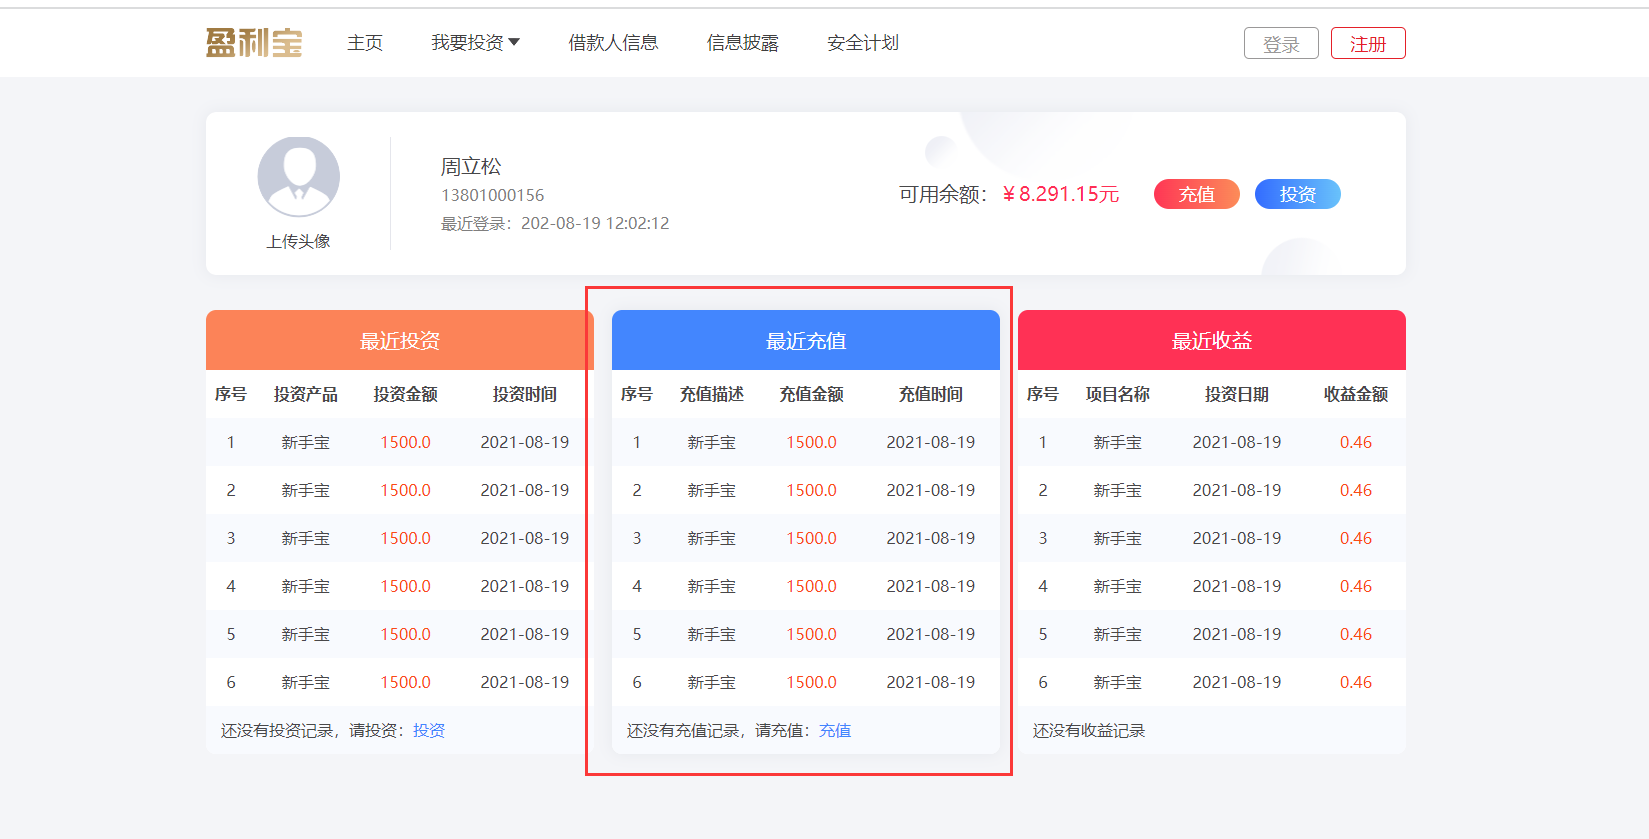Click the 注册 button
Image resolution: width=1649 pixels, height=839 pixels.
pos(1368,44)
